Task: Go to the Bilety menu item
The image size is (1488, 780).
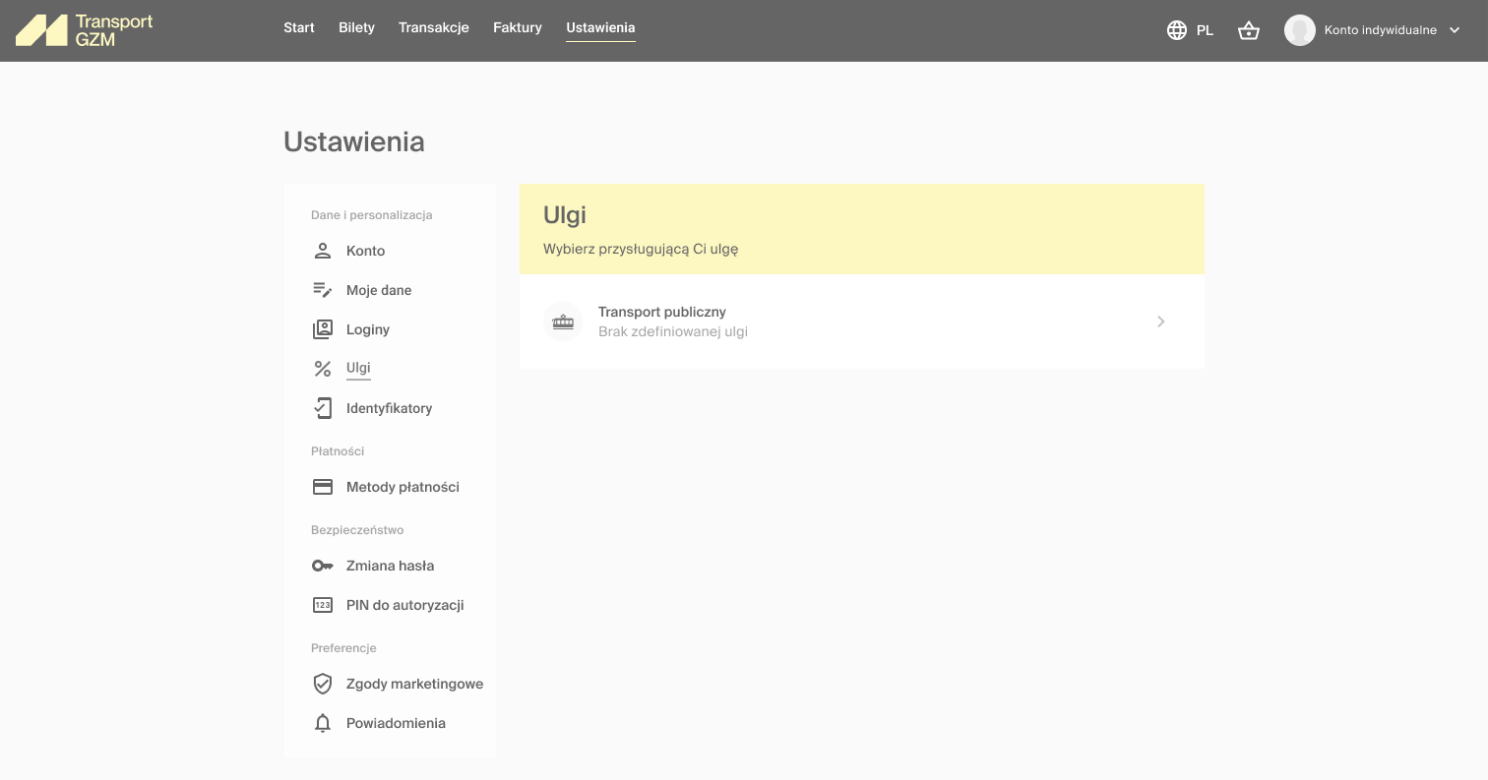Action: pos(356,28)
